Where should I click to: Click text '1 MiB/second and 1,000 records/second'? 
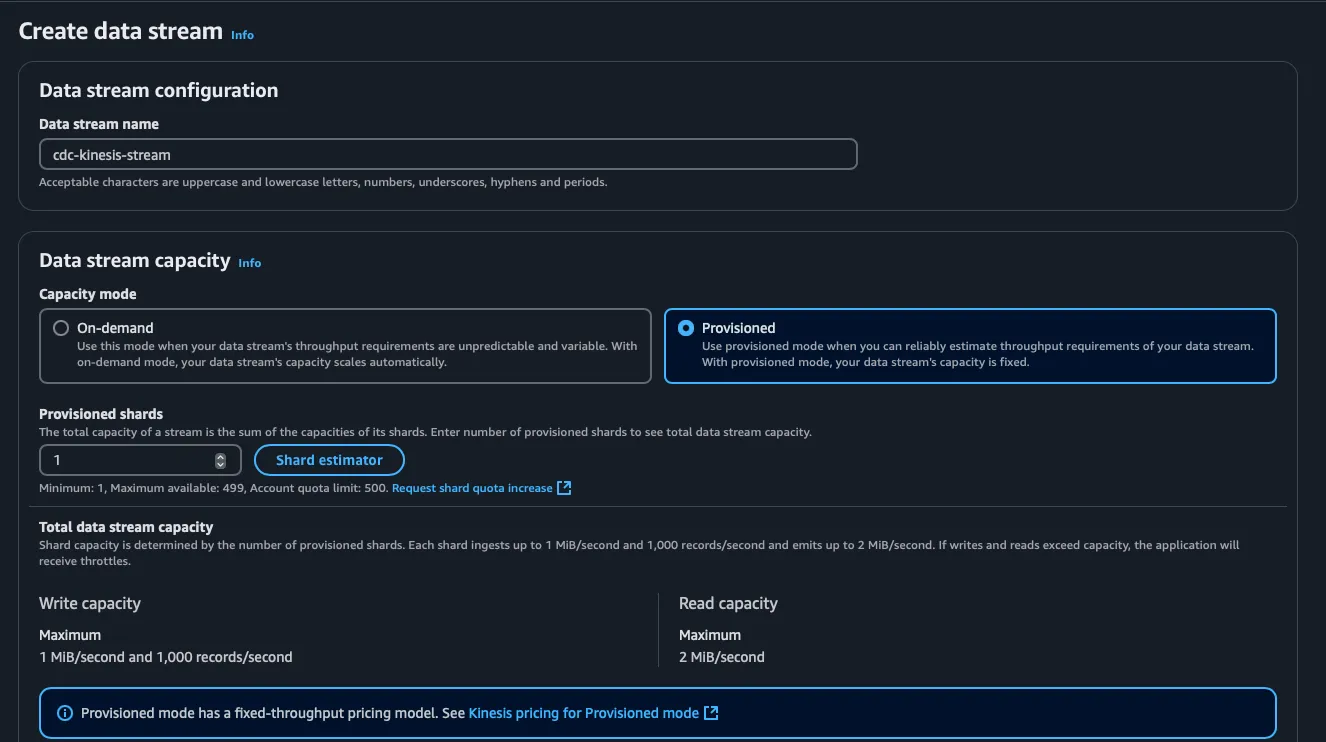coord(166,657)
